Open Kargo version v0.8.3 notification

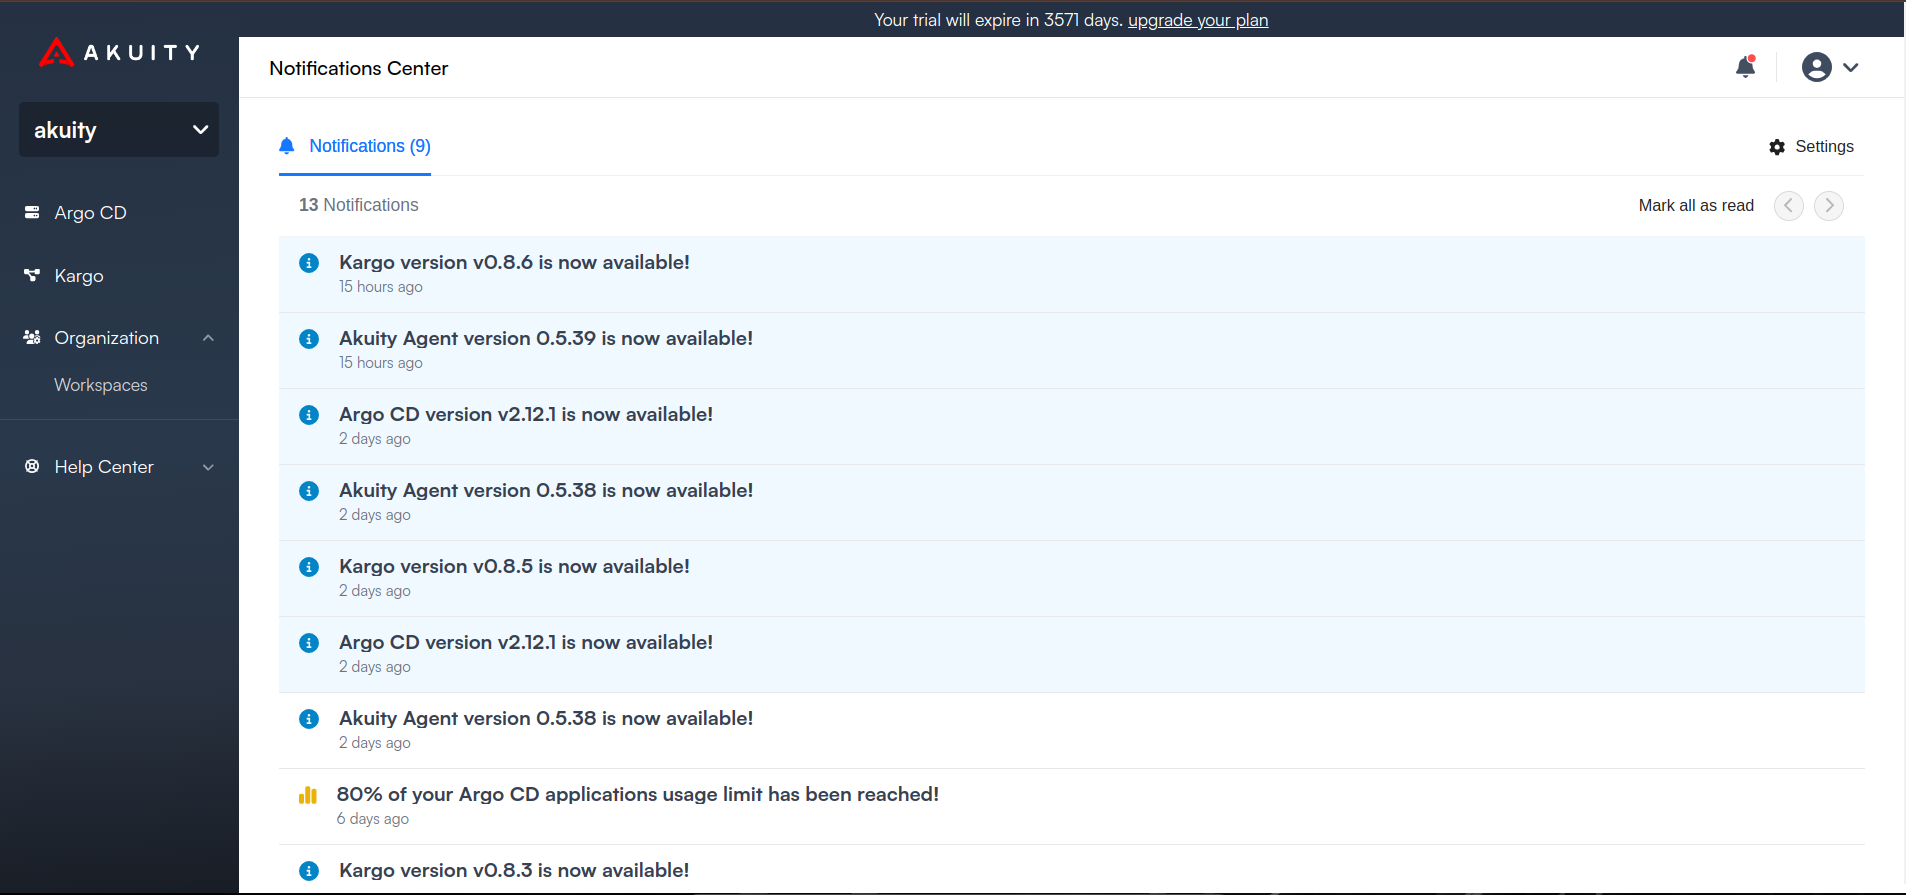pos(1071,869)
